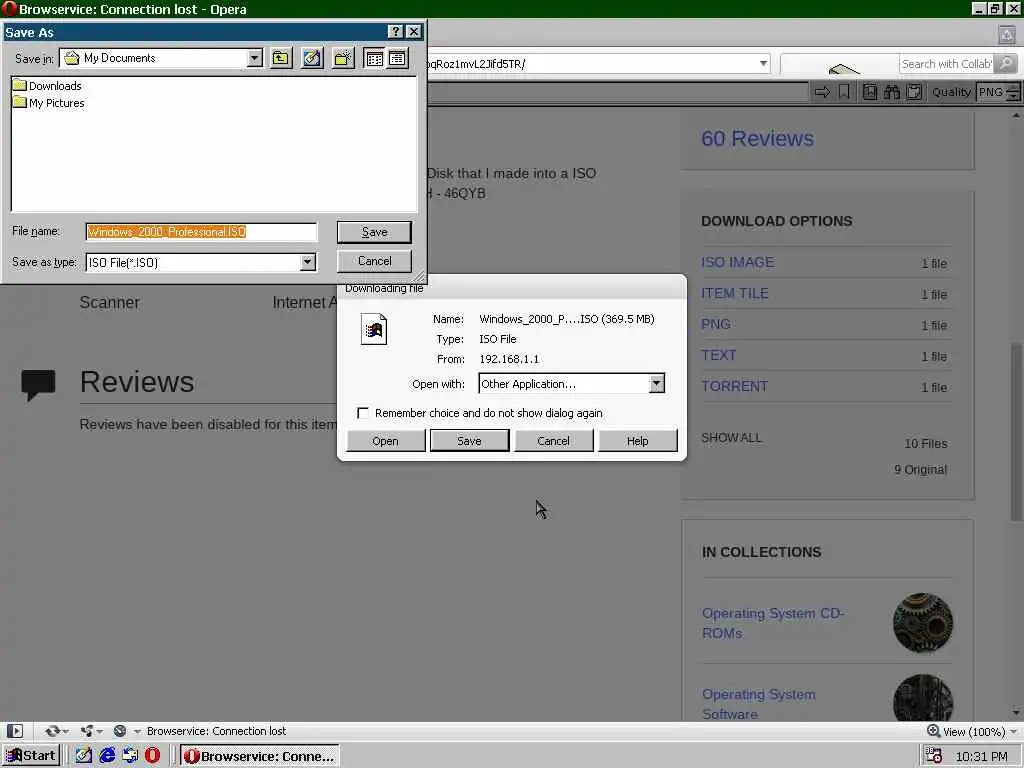1024x768 pixels.
Task: Expand the Save as type dropdown
Action: tap(308, 262)
